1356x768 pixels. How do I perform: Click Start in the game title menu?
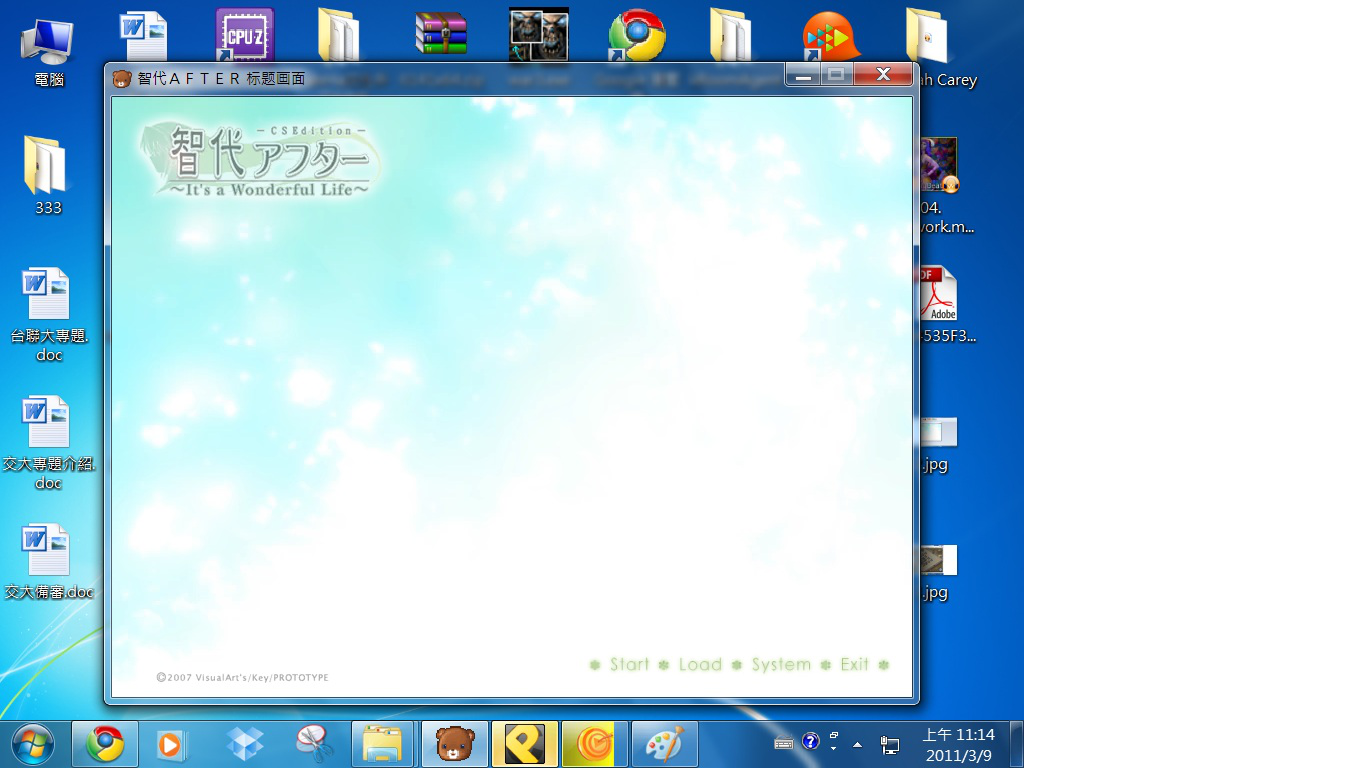tap(629, 664)
